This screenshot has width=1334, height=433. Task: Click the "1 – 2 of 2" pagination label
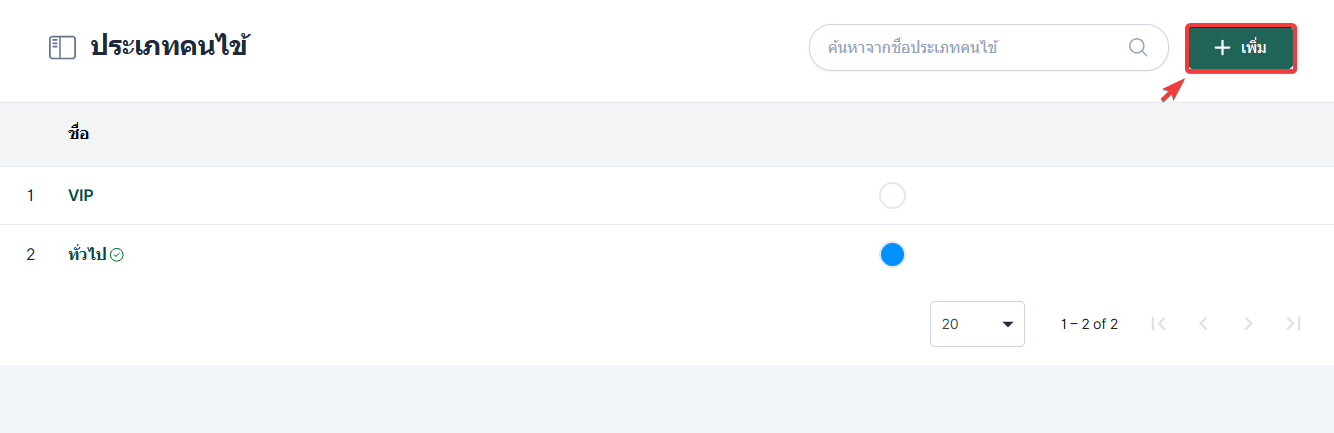point(1089,324)
